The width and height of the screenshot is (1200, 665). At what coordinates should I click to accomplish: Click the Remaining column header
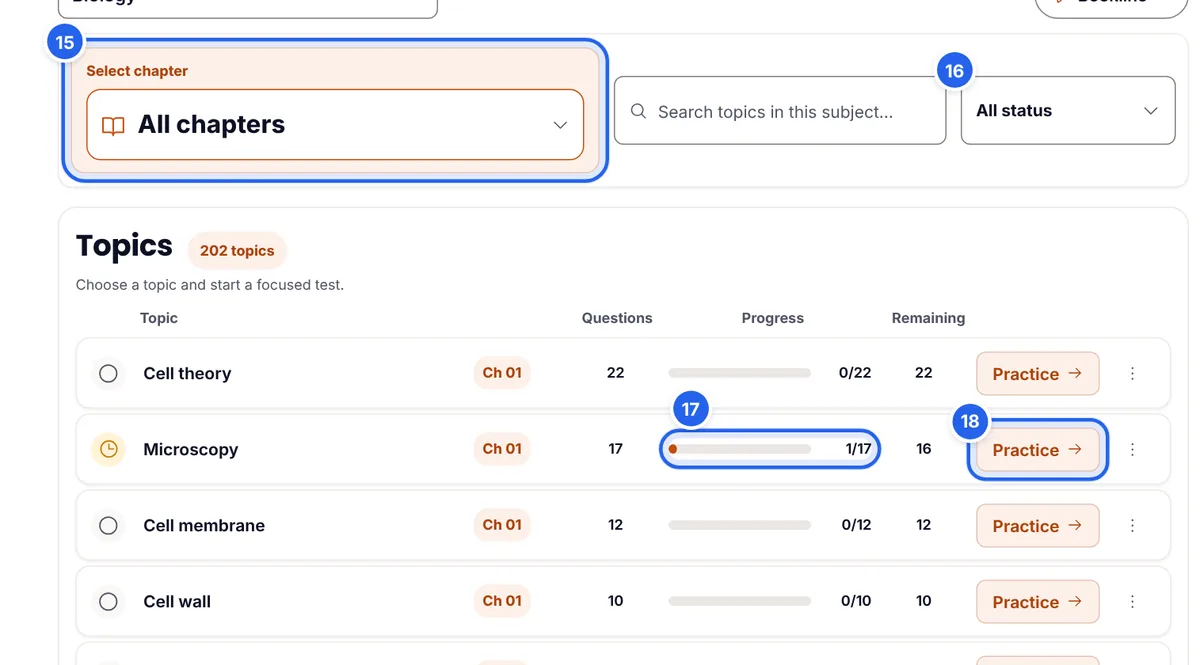coord(928,318)
